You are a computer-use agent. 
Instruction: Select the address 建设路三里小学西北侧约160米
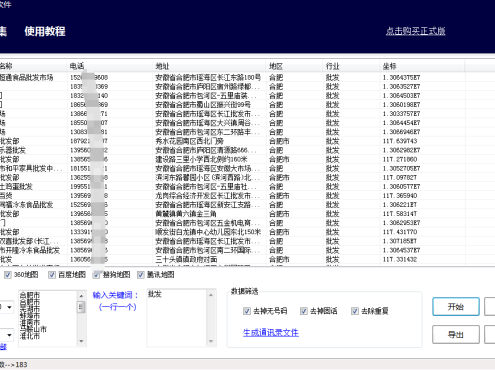[201, 159]
